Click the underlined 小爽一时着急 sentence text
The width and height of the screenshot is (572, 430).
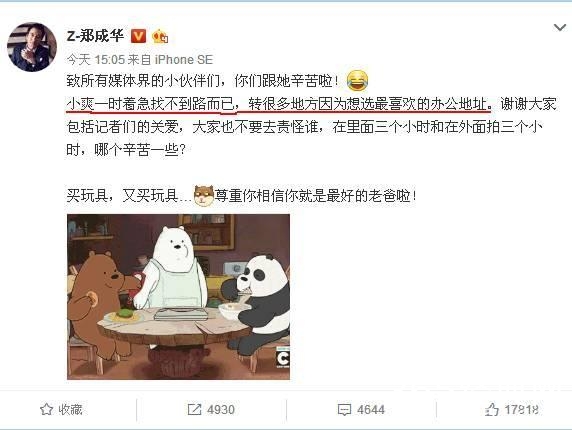[279, 104]
